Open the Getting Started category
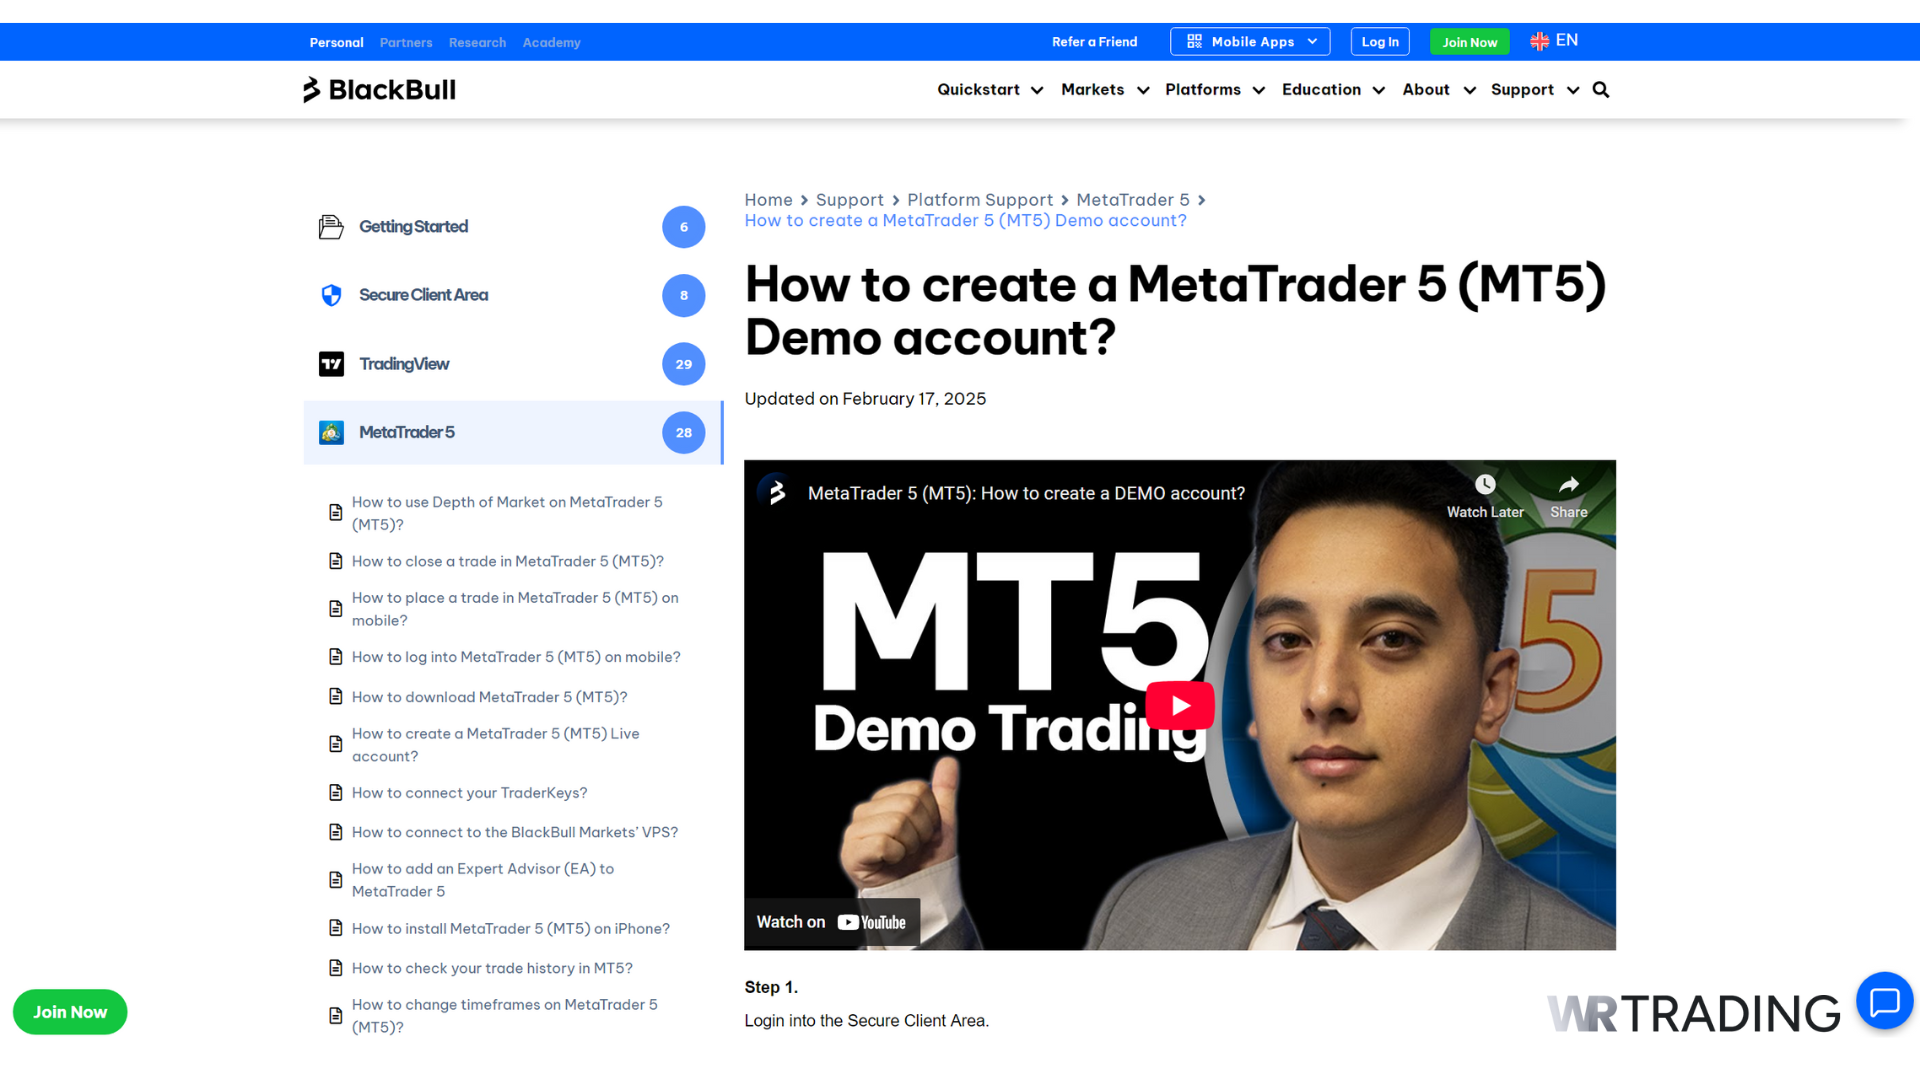Image resolution: width=1920 pixels, height=1080 pixels. pyautogui.click(x=413, y=227)
